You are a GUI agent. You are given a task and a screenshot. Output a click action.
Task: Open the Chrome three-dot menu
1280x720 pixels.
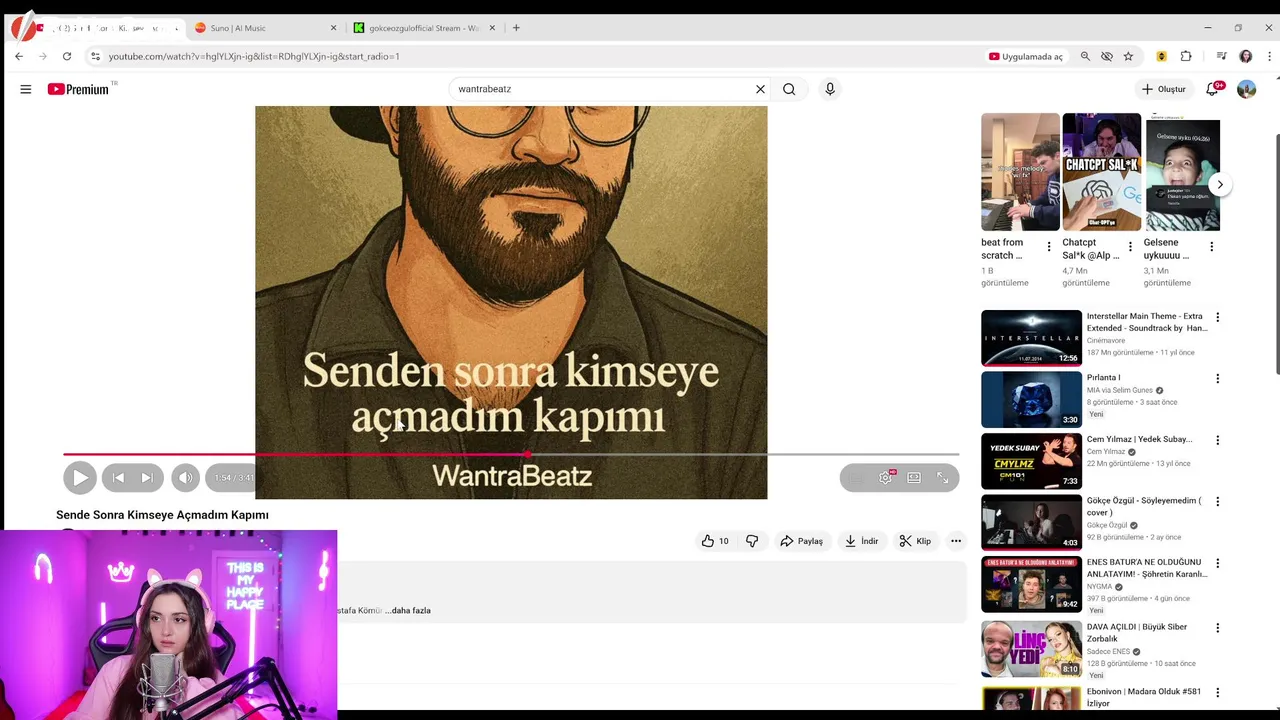click(1270, 56)
